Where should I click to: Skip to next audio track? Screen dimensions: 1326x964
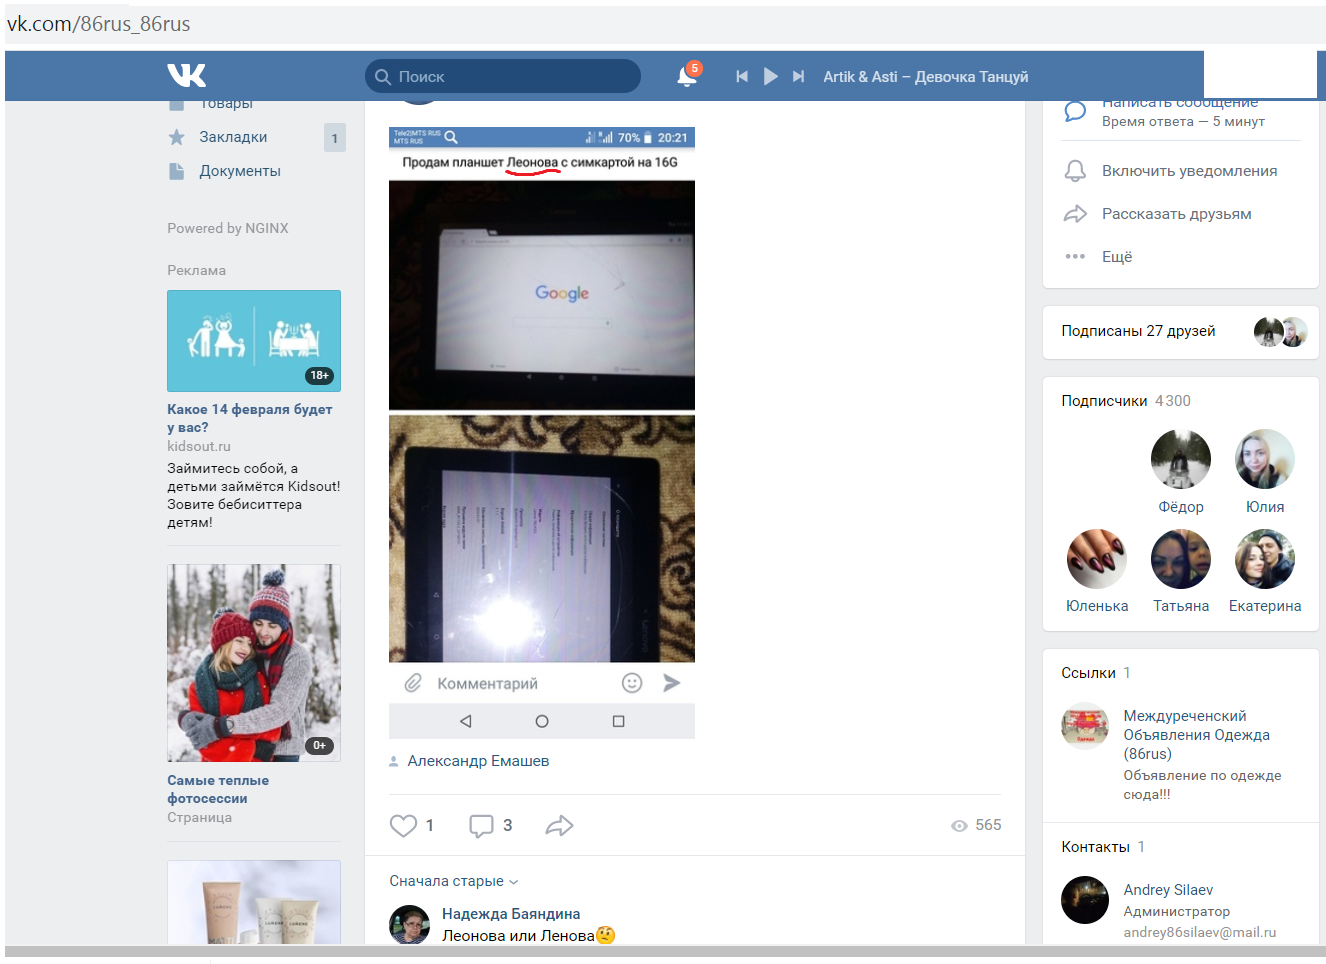(x=798, y=77)
